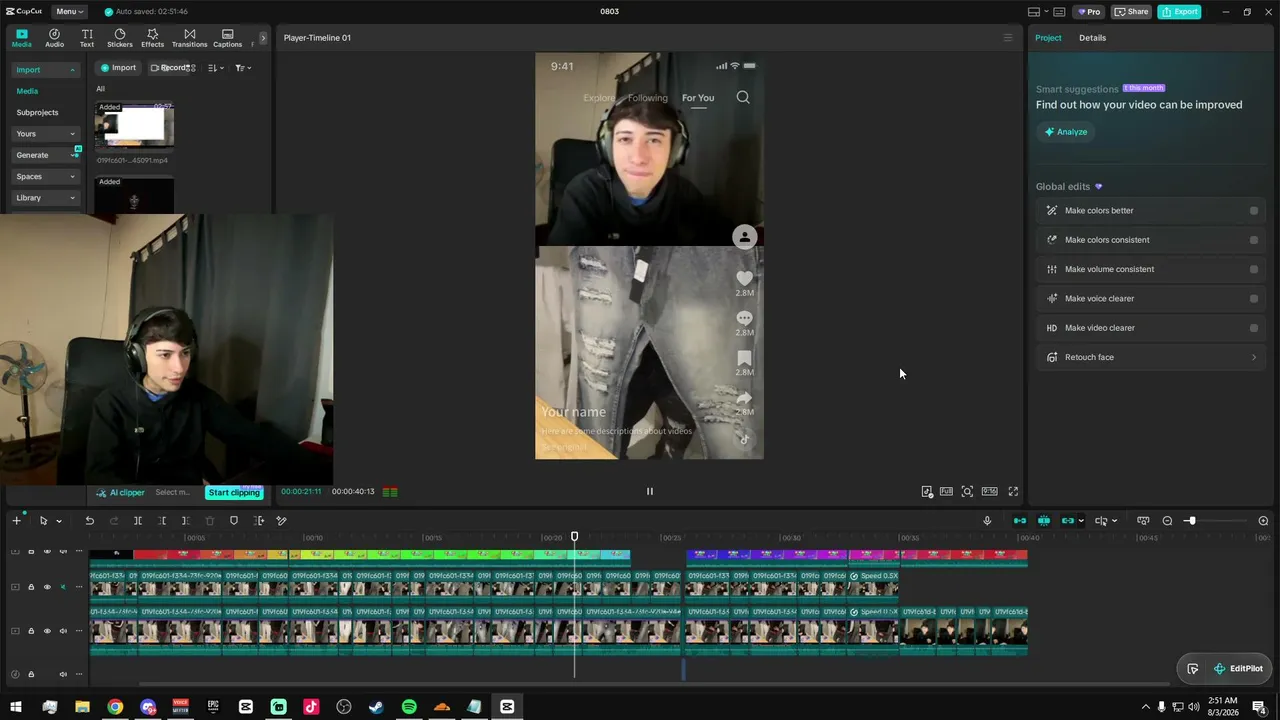Open the Stickers tab
This screenshot has width=1280, height=720.
[120, 38]
